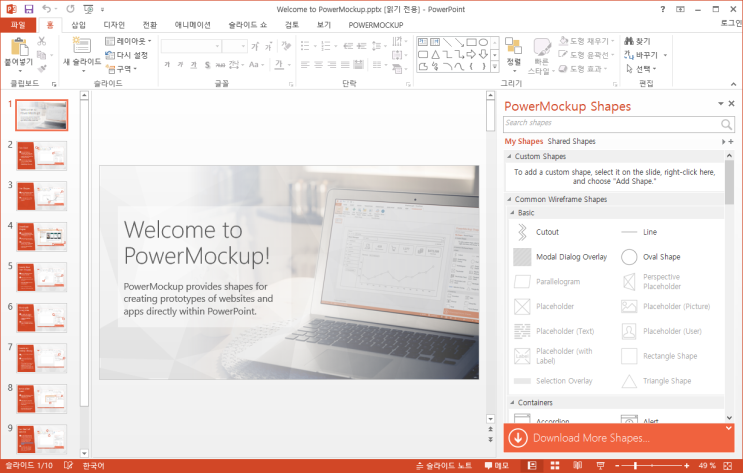Click the zoom in plus button
This screenshot has height=473, width=743.
click(686, 465)
